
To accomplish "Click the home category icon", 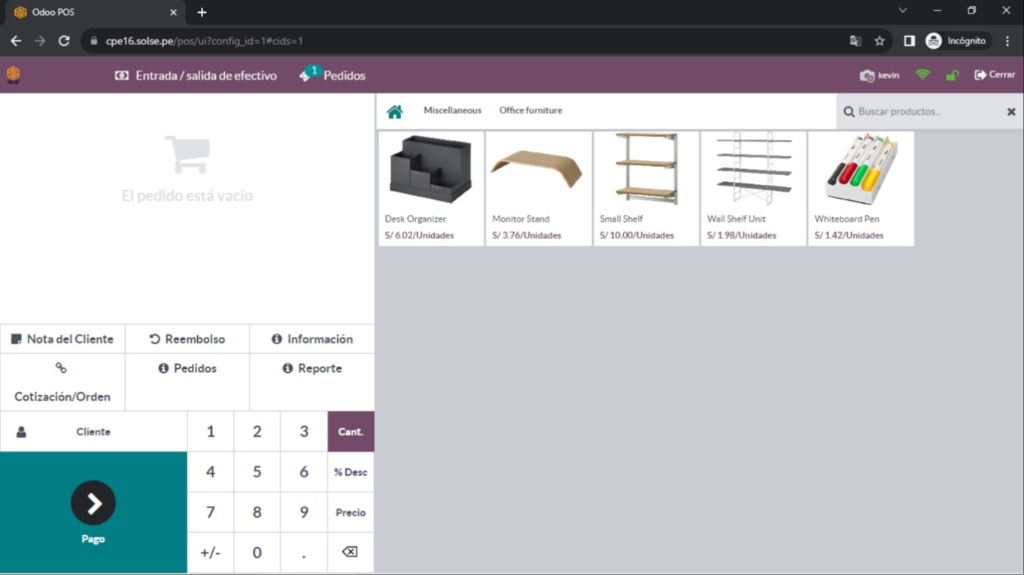I will click(x=395, y=111).
